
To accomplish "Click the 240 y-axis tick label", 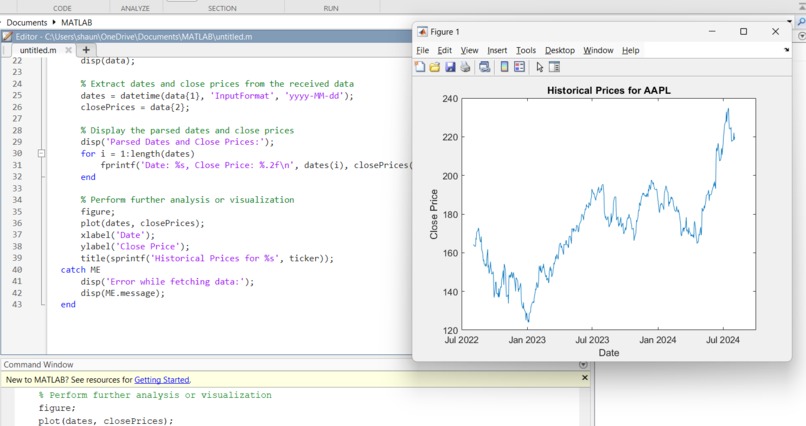I will coord(450,99).
